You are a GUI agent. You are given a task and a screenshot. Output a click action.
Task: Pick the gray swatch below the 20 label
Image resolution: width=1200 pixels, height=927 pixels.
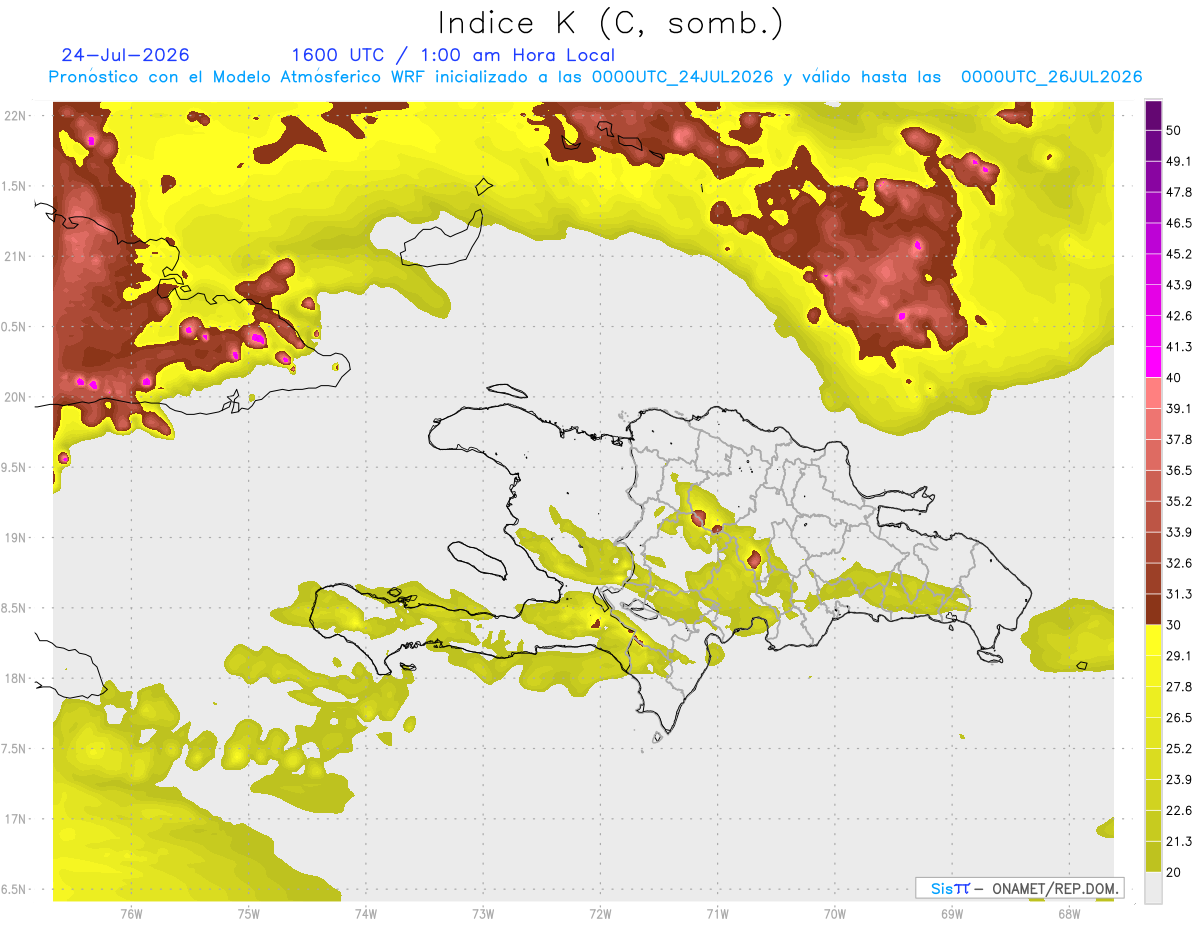click(1153, 887)
